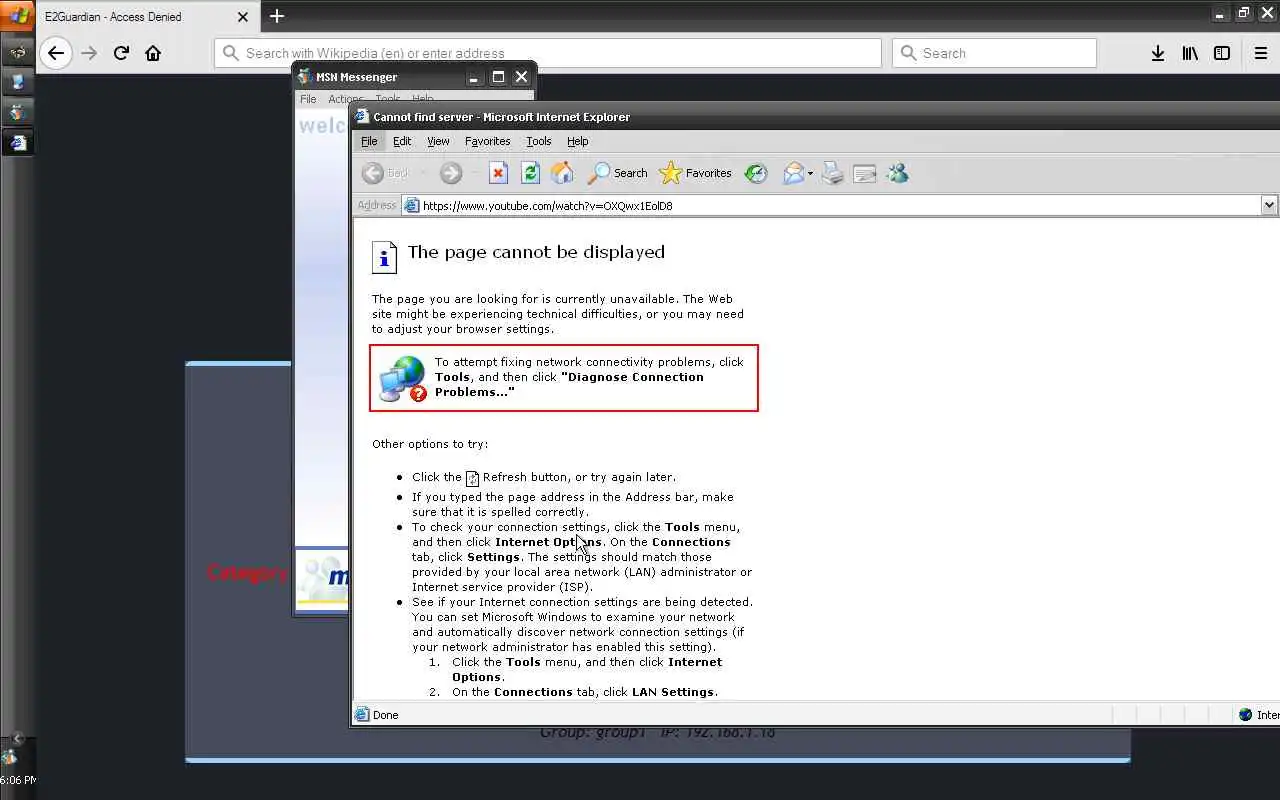Click the Discuss icon in Internet Explorer's toolbar
Image resolution: width=1280 pixels, height=800 pixels.
(865, 173)
